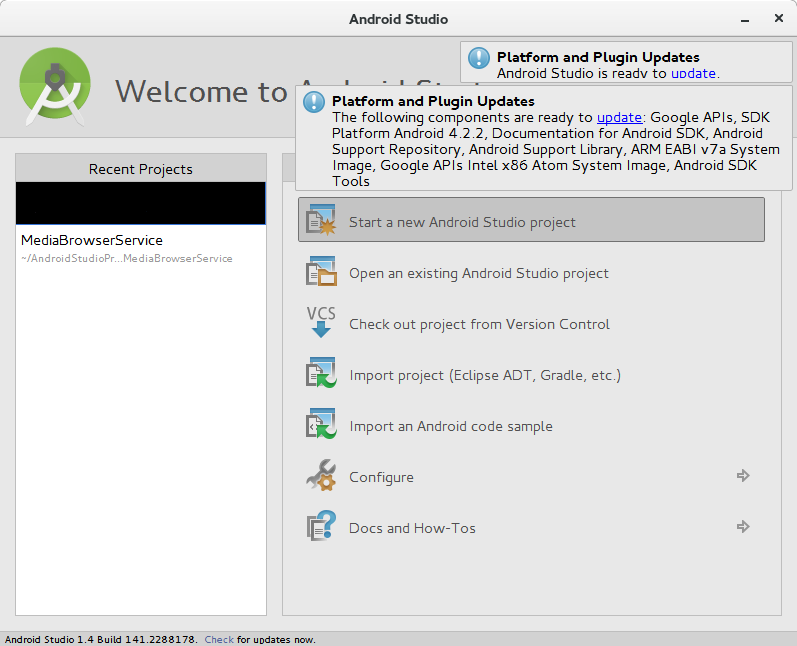Screen dimensions: 797x646
Task: Expand the Configure submenu arrow
Action: tap(743, 476)
